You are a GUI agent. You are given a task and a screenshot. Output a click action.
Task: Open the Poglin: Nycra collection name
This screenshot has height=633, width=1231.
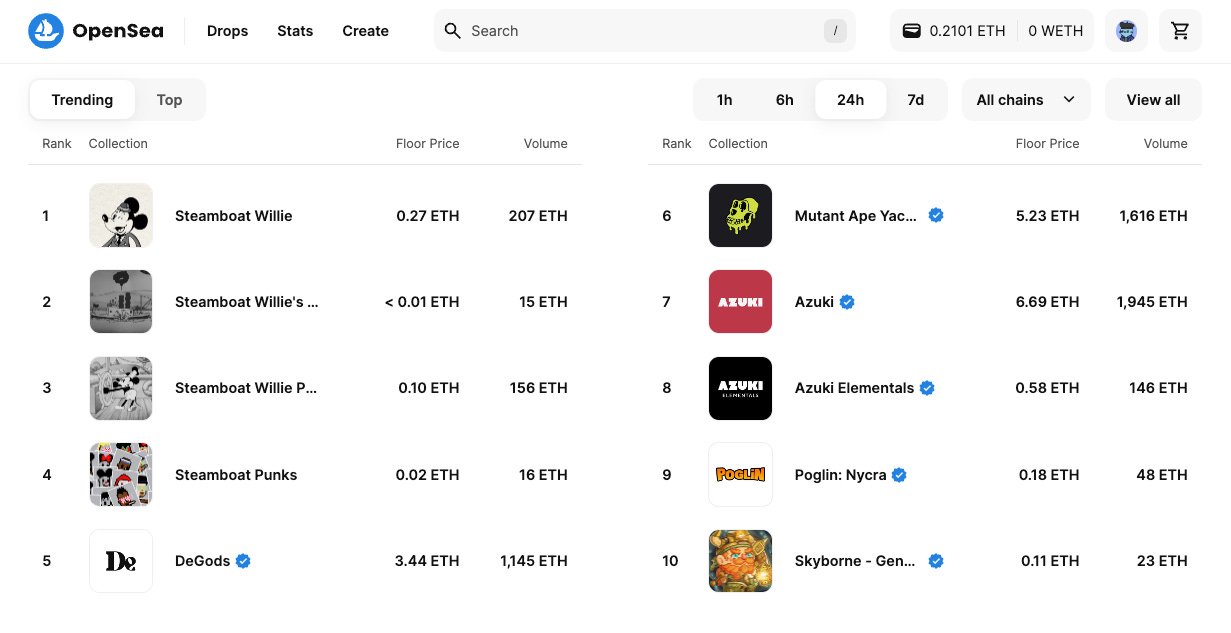pos(841,475)
